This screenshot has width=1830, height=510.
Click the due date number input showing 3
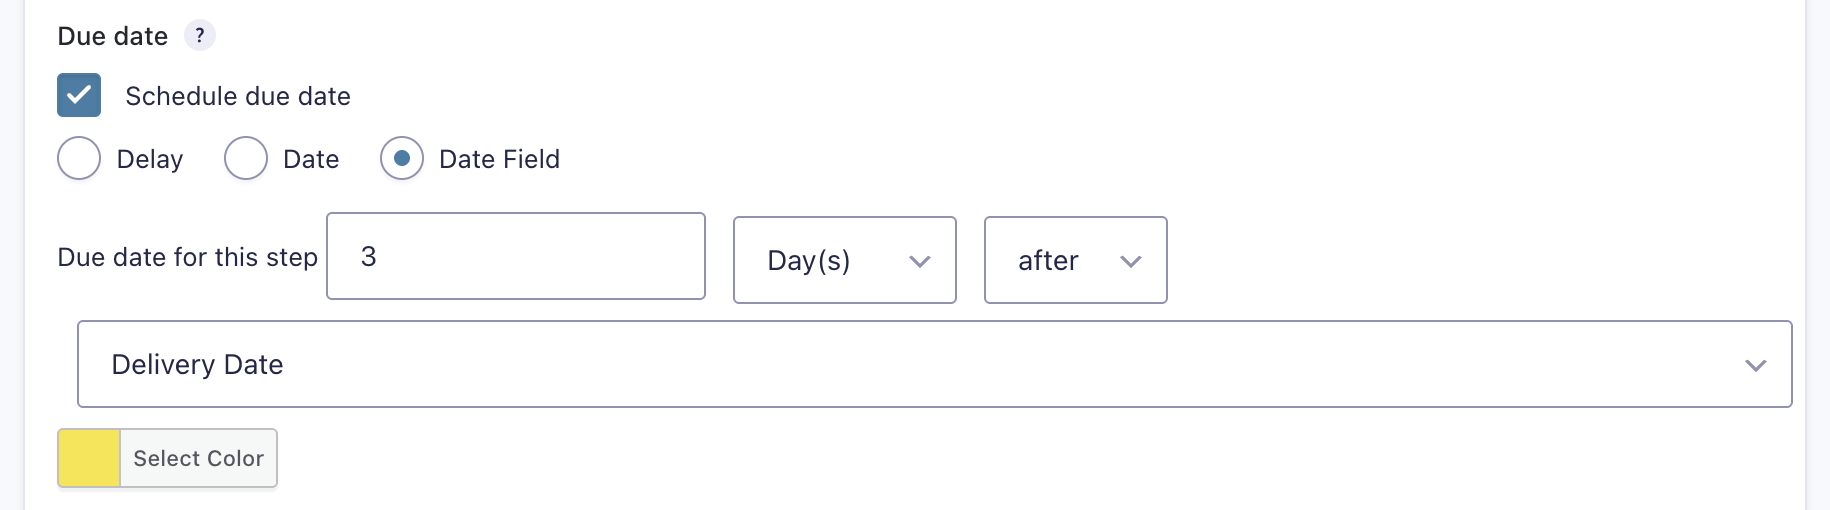tap(516, 256)
